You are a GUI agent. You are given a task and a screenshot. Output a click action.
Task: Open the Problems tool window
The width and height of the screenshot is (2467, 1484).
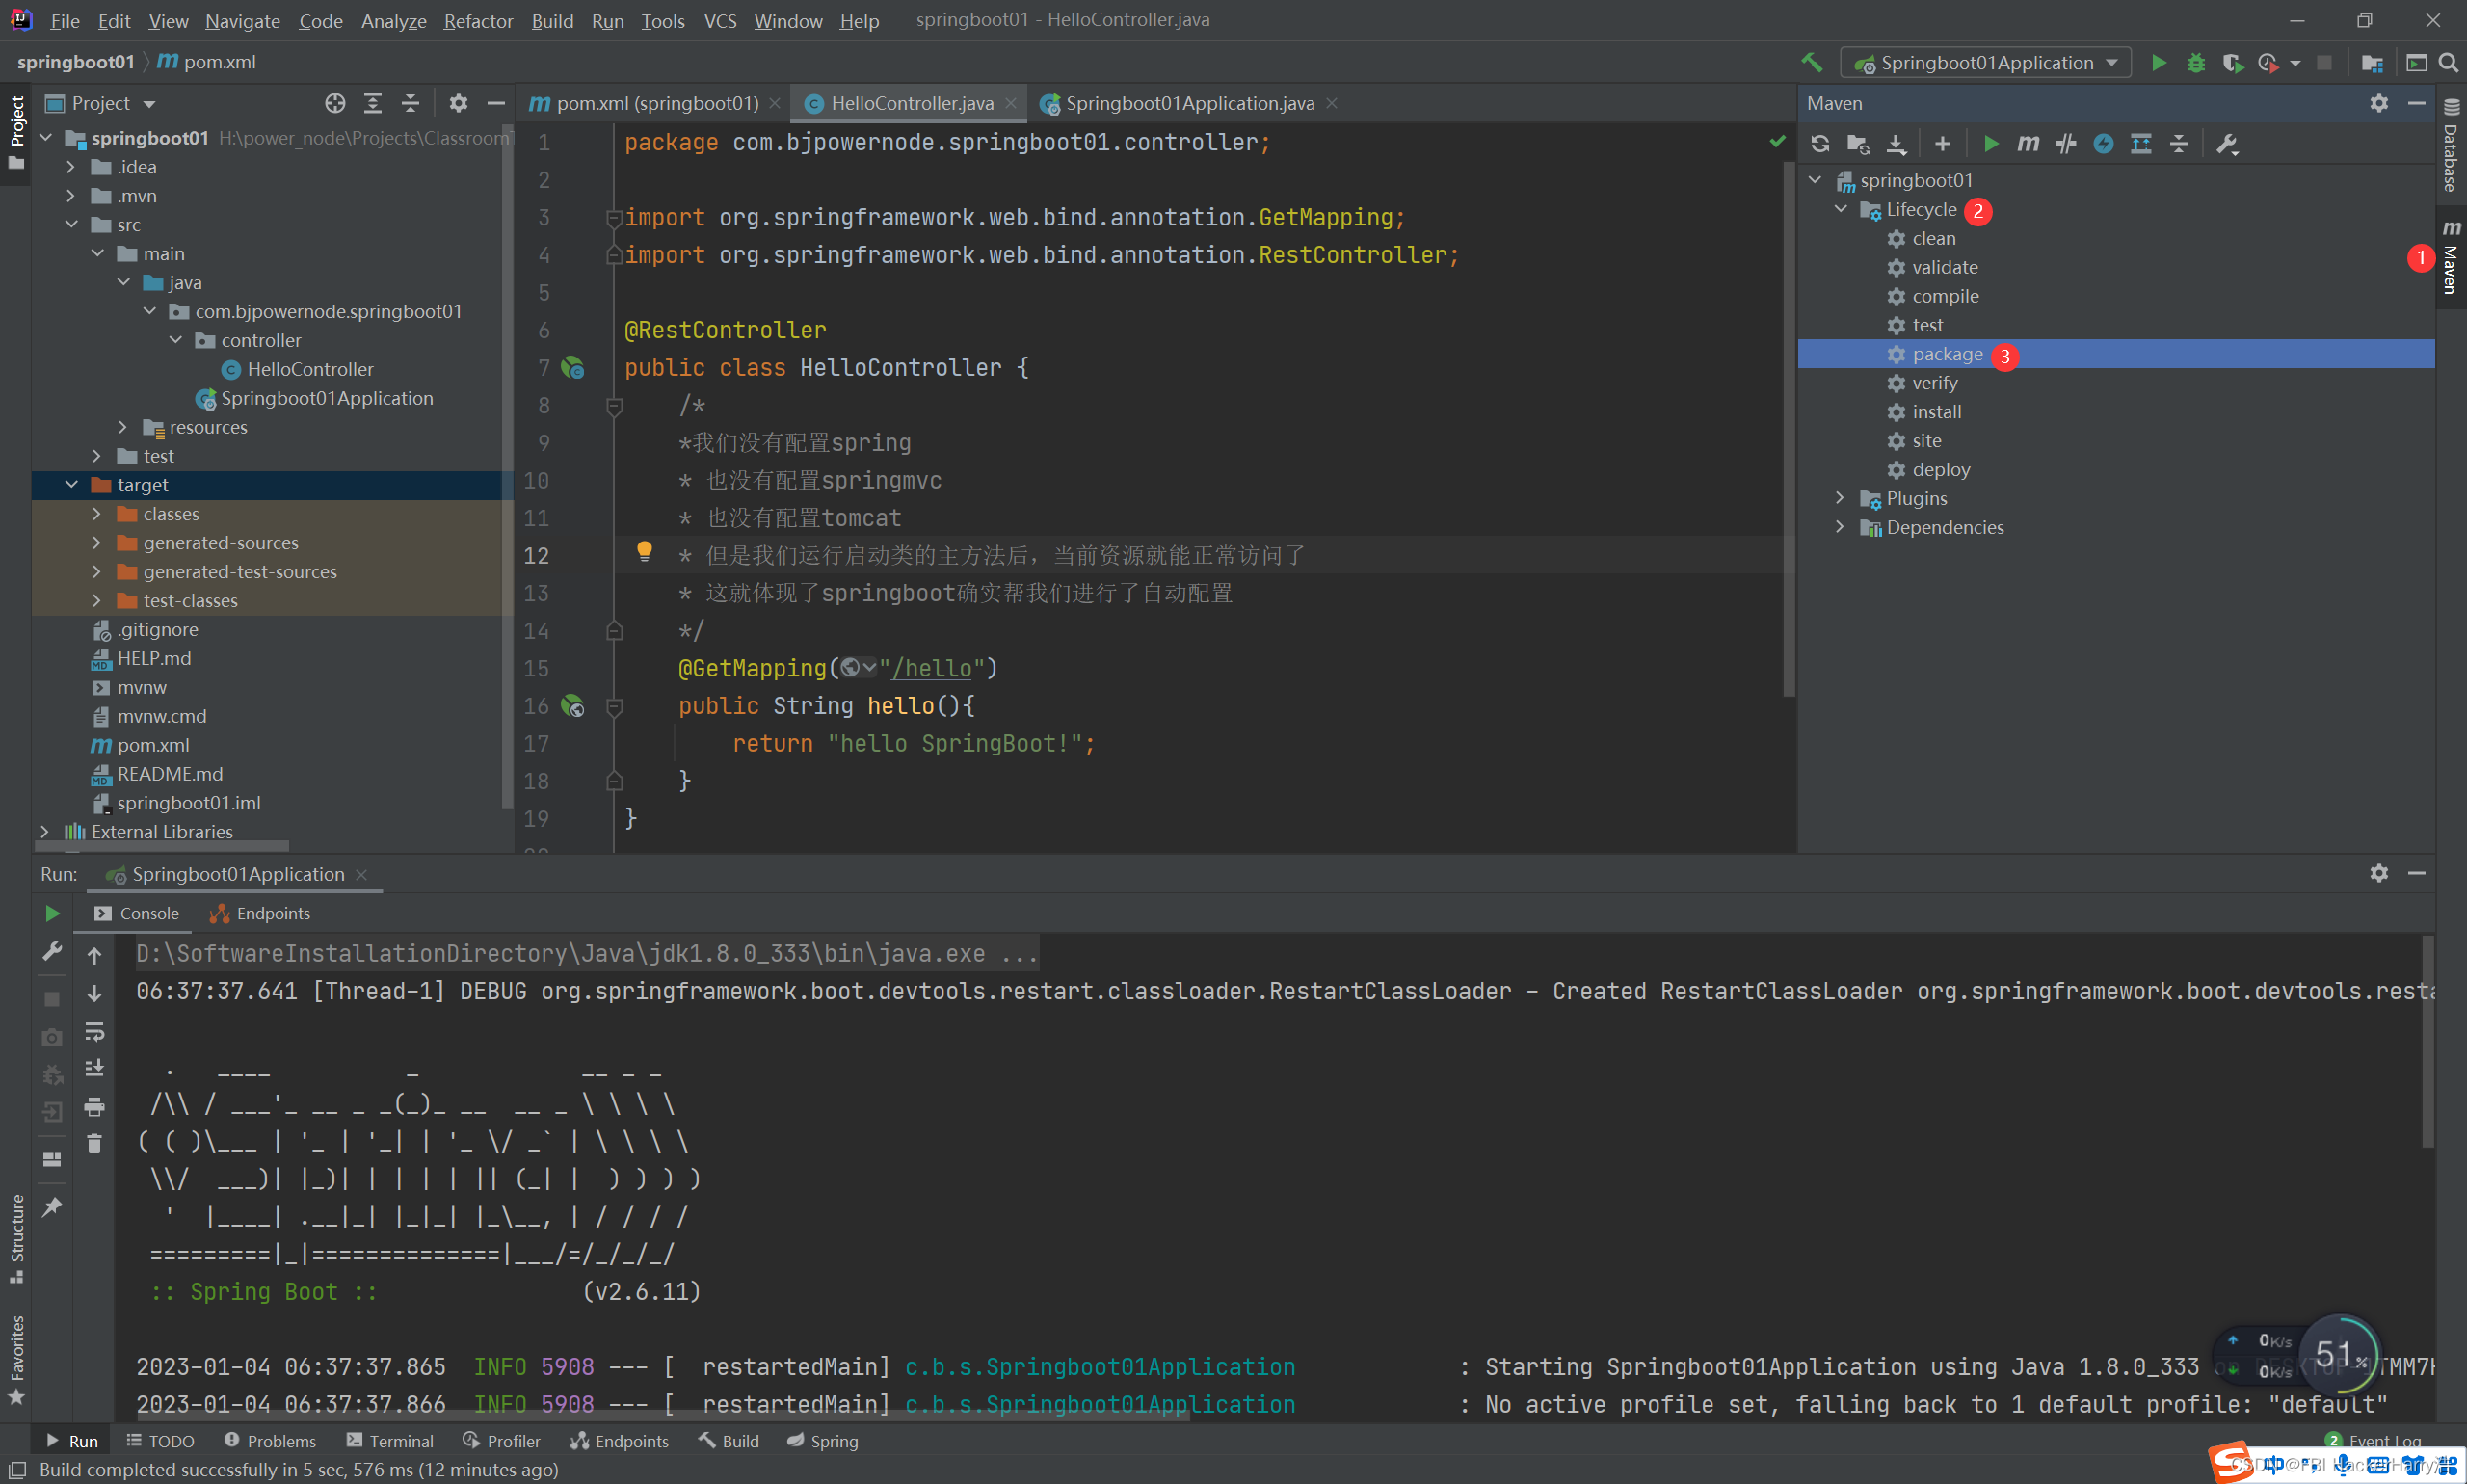pyautogui.click(x=270, y=1441)
